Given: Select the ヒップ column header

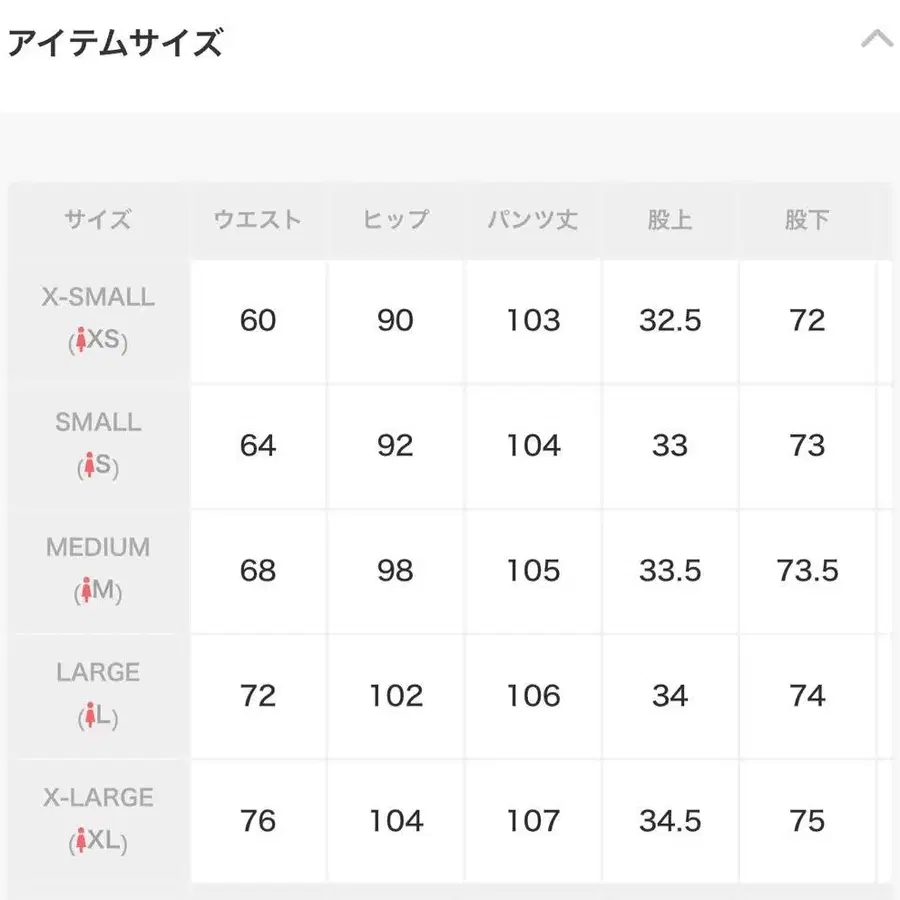Looking at the screenshot, I should coord(395,220).
